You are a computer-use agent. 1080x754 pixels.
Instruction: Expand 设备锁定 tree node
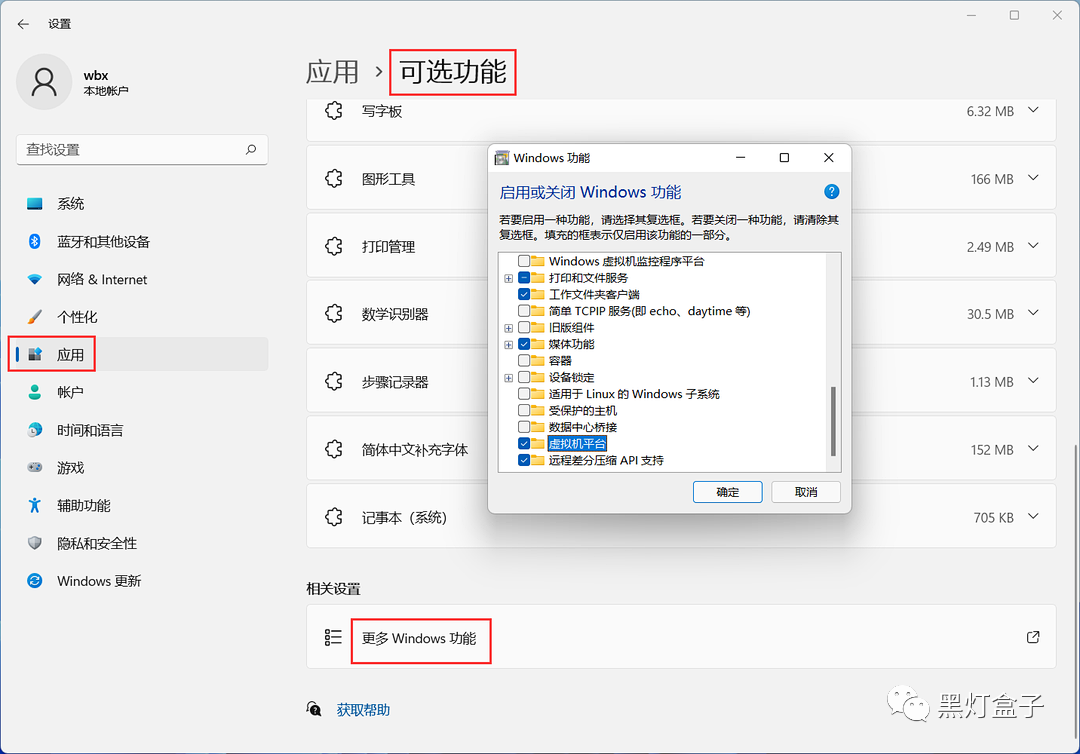508,377
